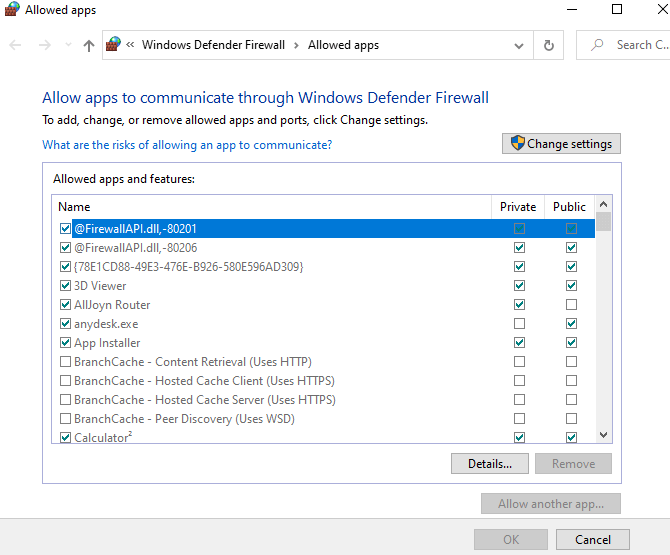The height and width of the screenshot is (555, 670).
Task: Click the Forward navigation arrow
Action: (44, 45)
